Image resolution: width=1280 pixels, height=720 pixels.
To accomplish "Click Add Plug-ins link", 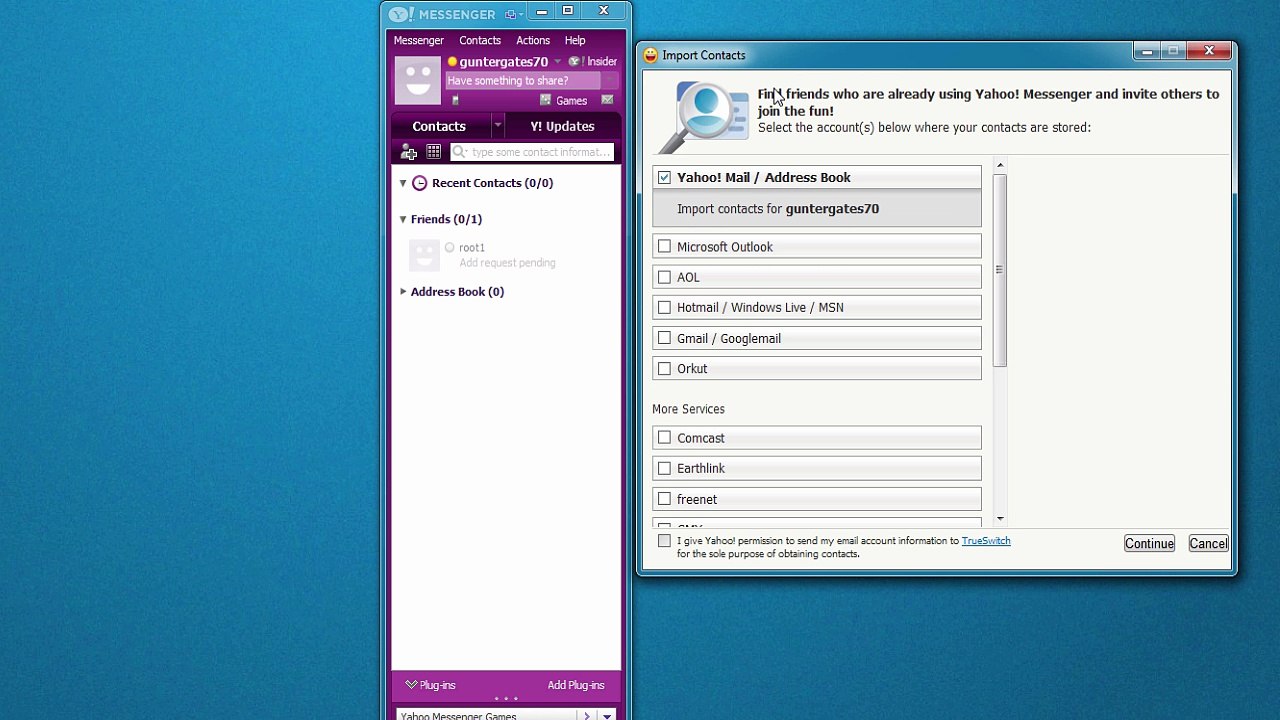I will [x=576, y=685].
